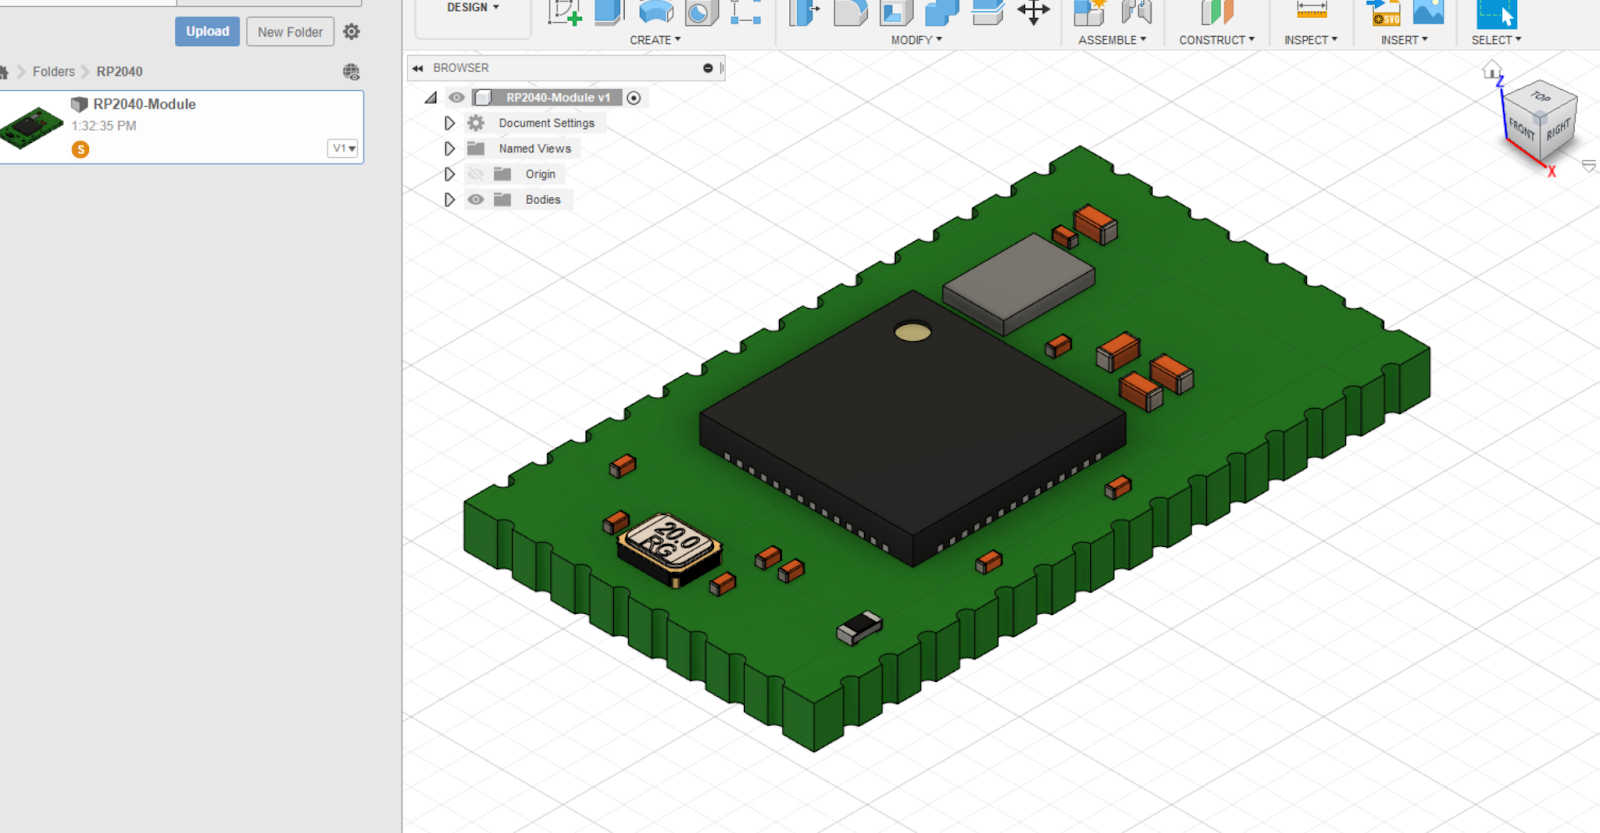Click the Insert SVG icon

[x=1384, y=13]
